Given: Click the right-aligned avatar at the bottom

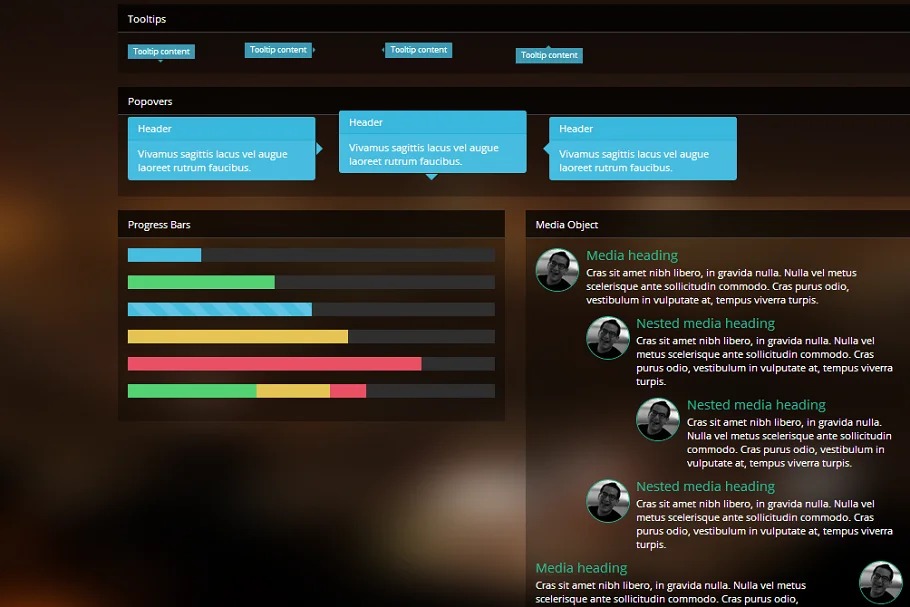Looking at the screenshot, I should tap(881, 582).
